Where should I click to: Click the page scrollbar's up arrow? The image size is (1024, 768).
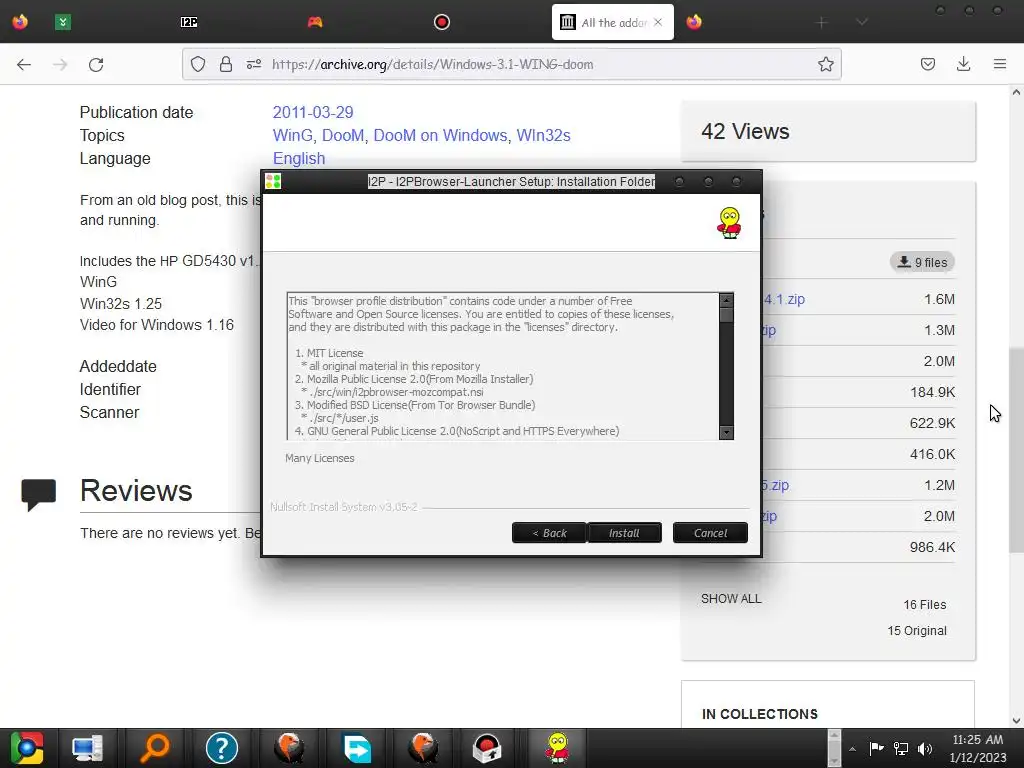1016,92
